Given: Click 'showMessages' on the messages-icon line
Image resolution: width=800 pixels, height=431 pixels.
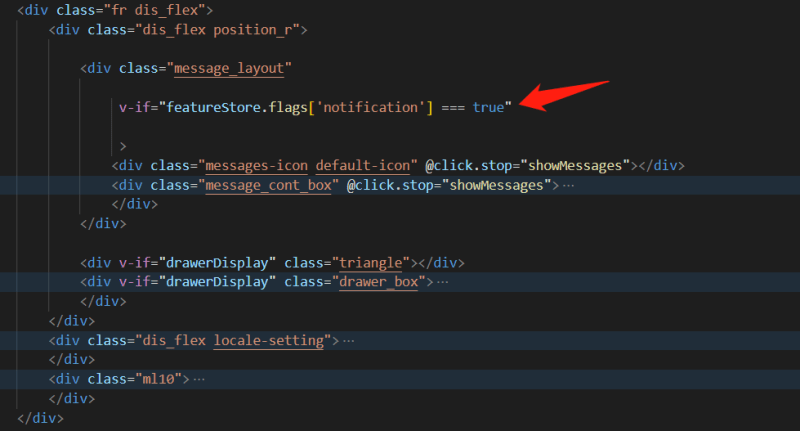Looking at the screenshot, I should [x=575, y=166].
